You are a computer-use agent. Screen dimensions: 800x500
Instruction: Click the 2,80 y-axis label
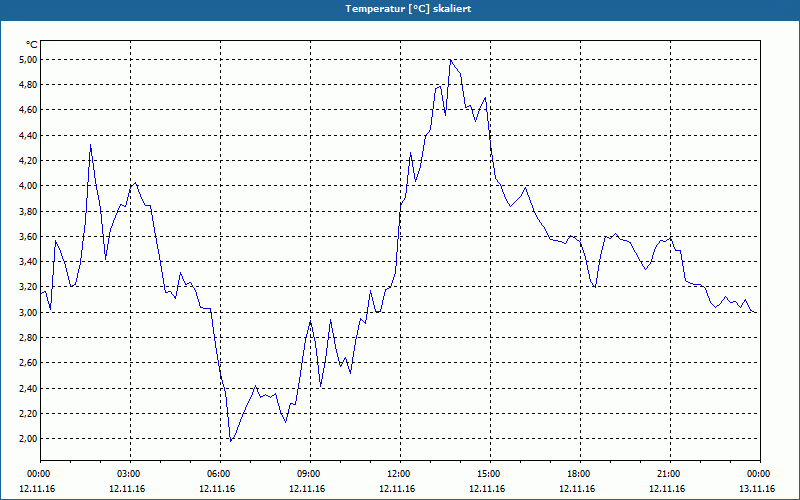point(29,338)
